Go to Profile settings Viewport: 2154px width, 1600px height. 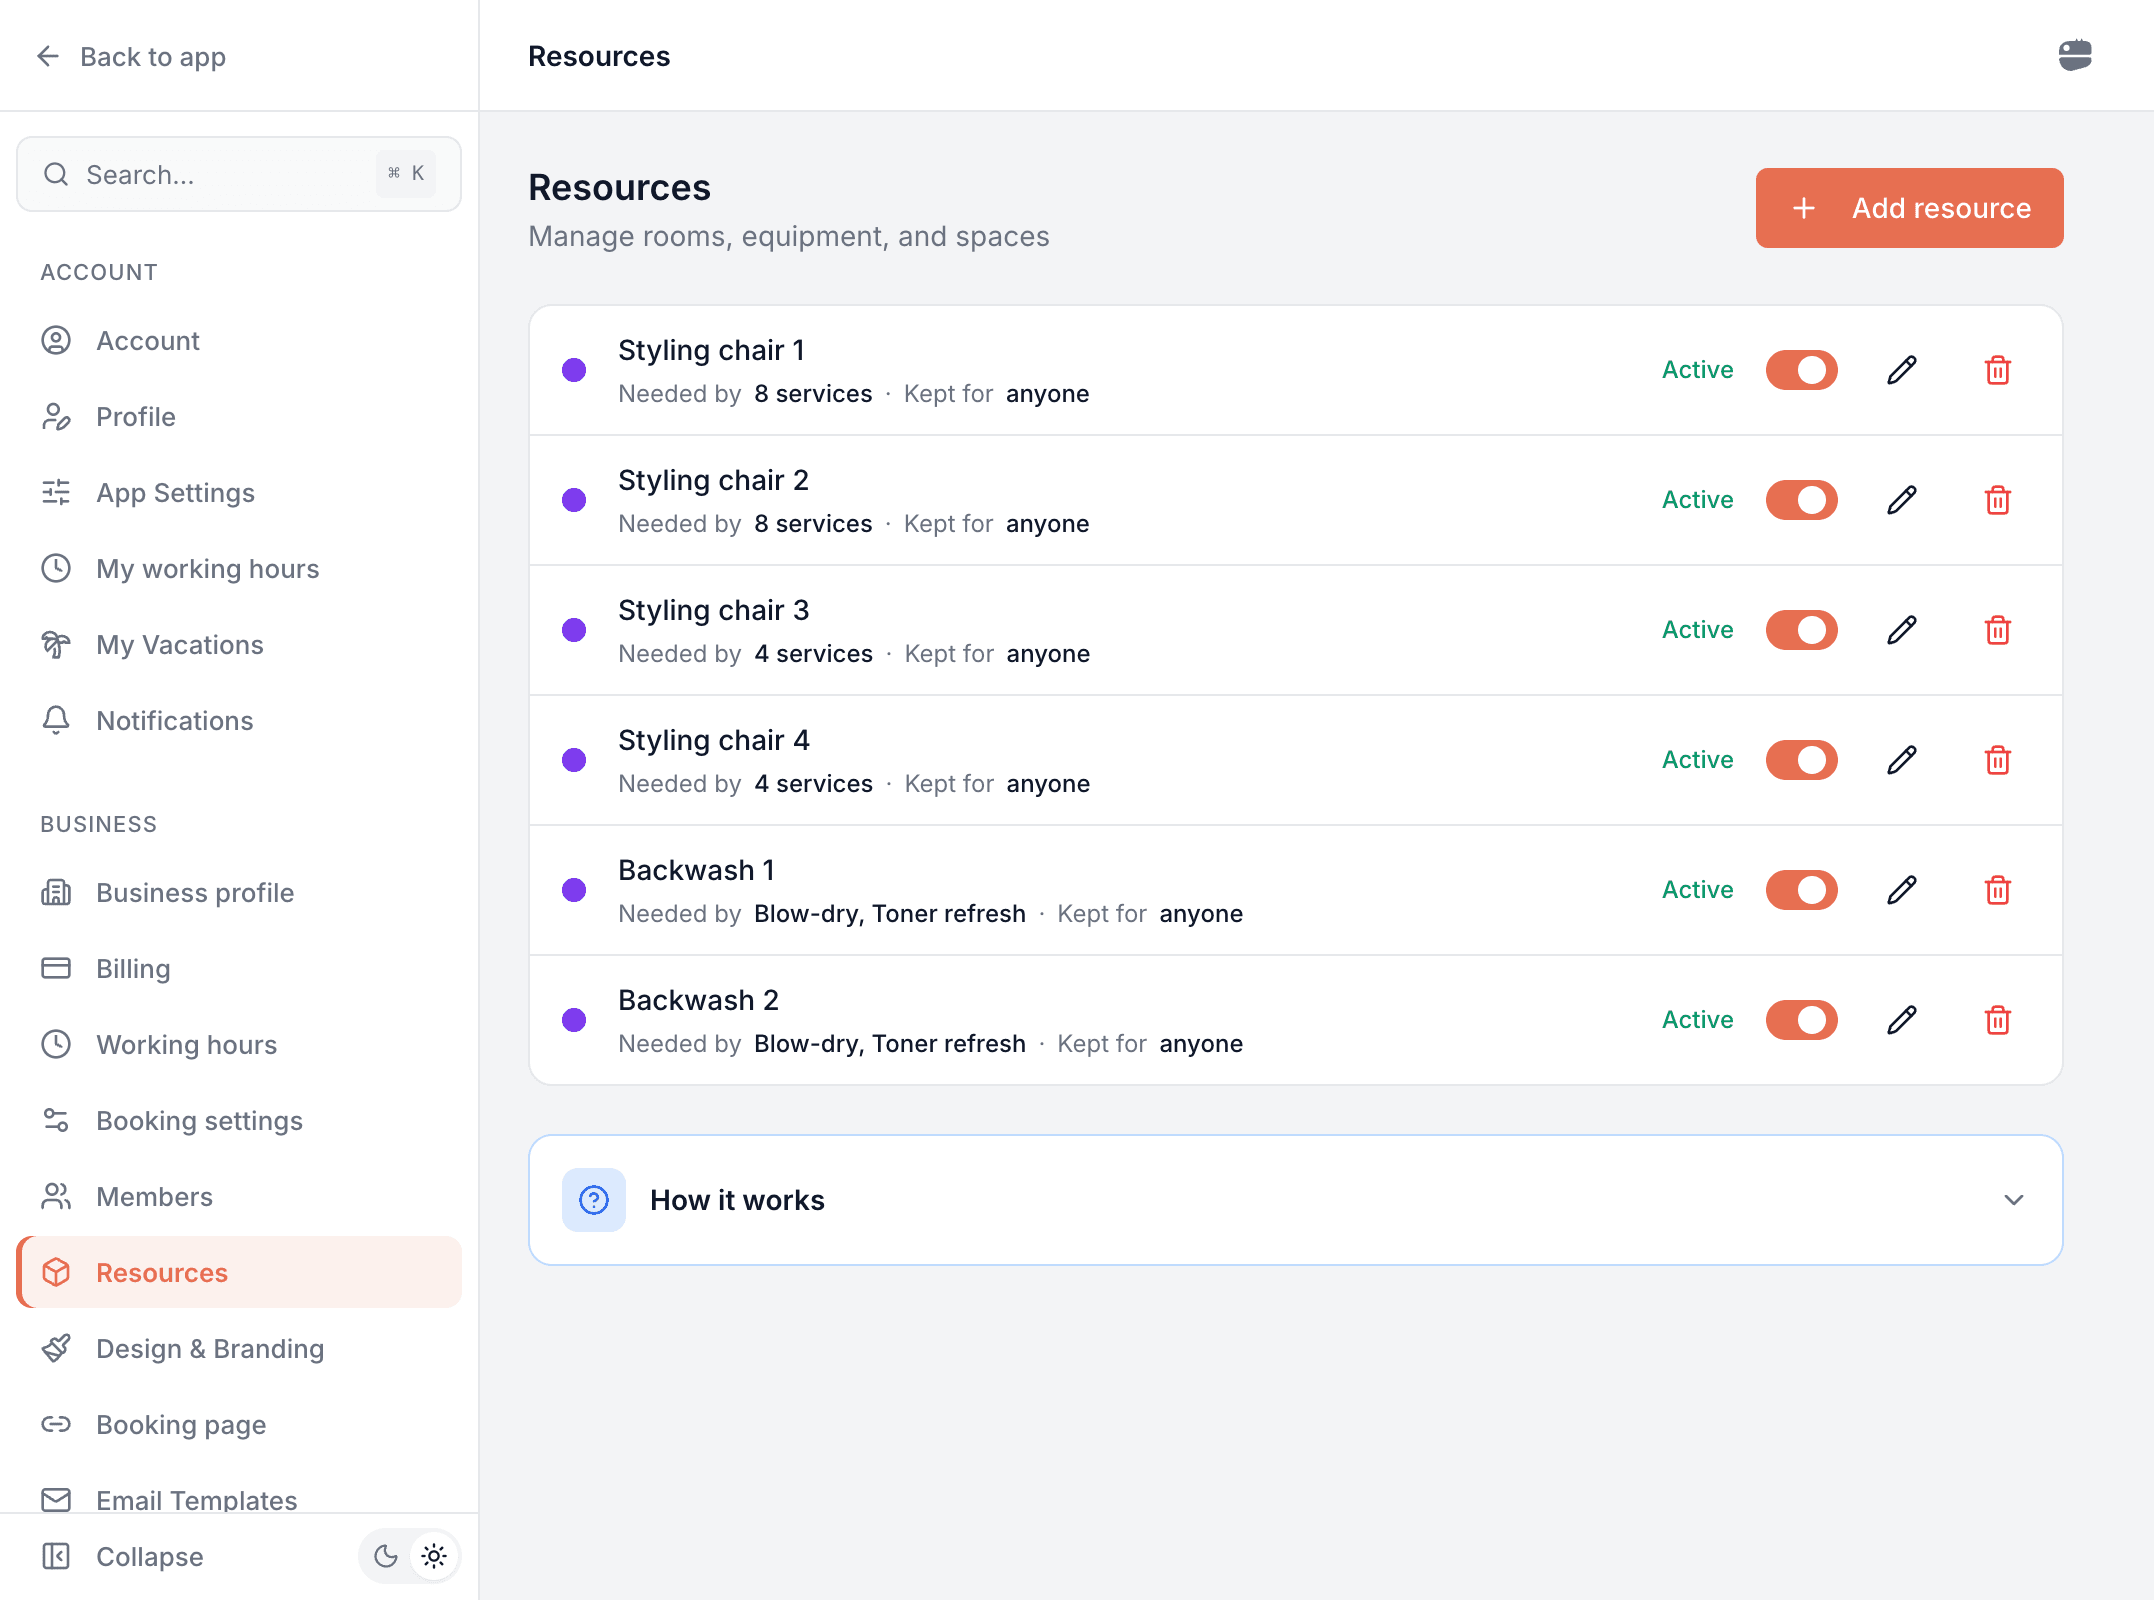click(x=239, y=416)
